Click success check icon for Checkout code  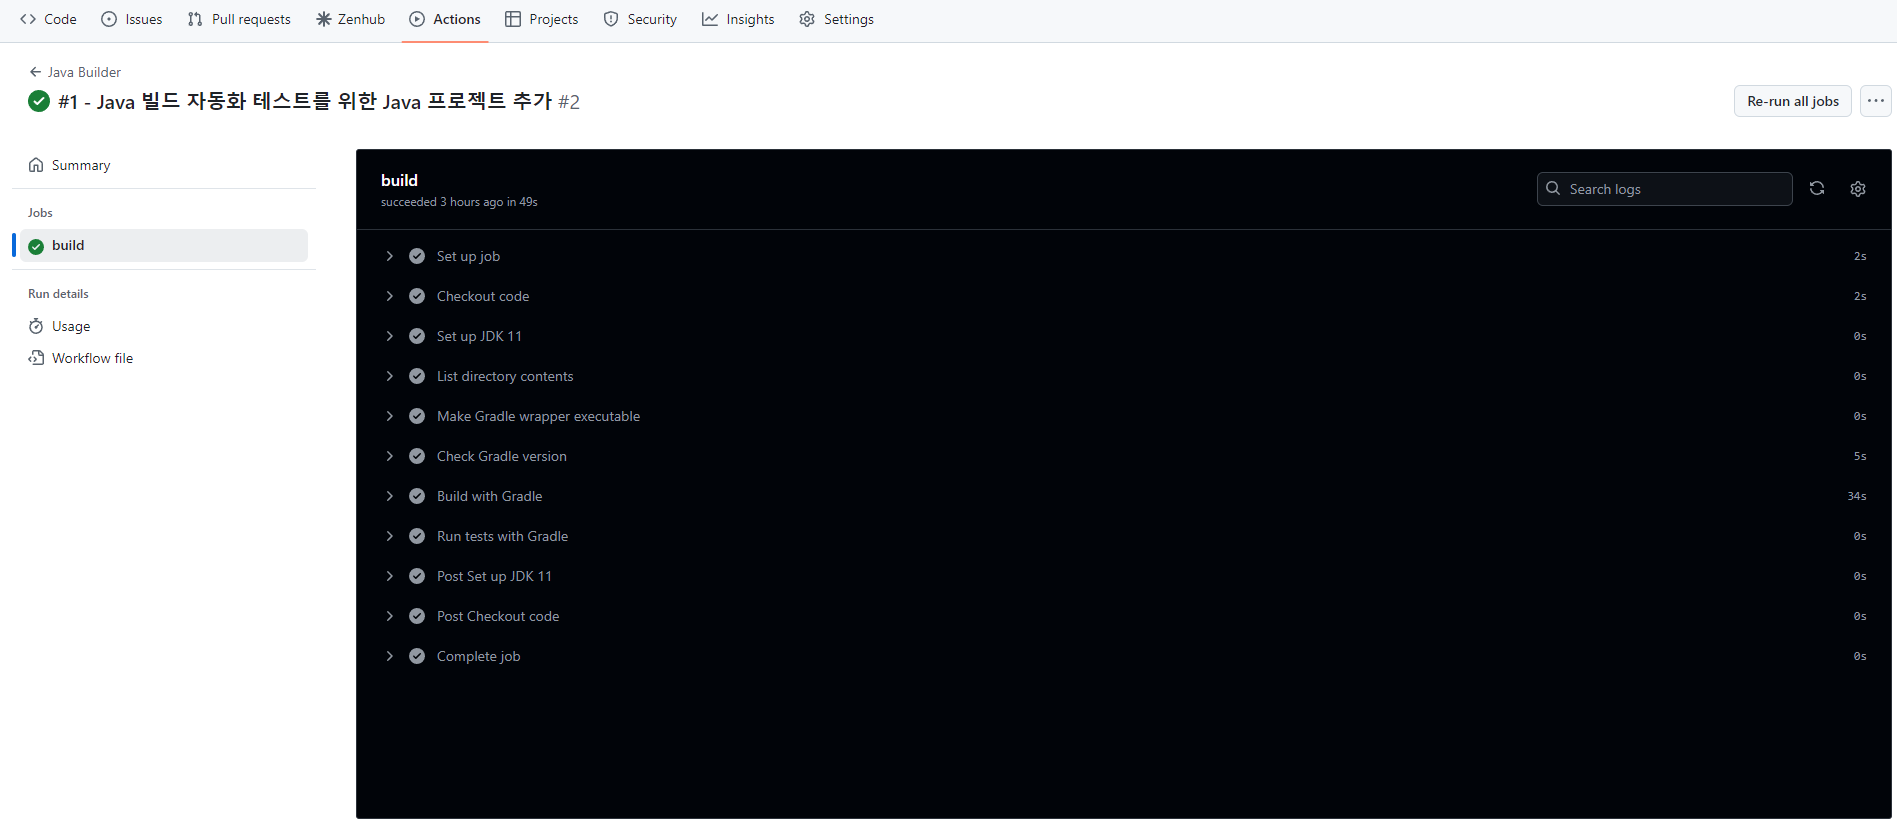tap(417, 296)
